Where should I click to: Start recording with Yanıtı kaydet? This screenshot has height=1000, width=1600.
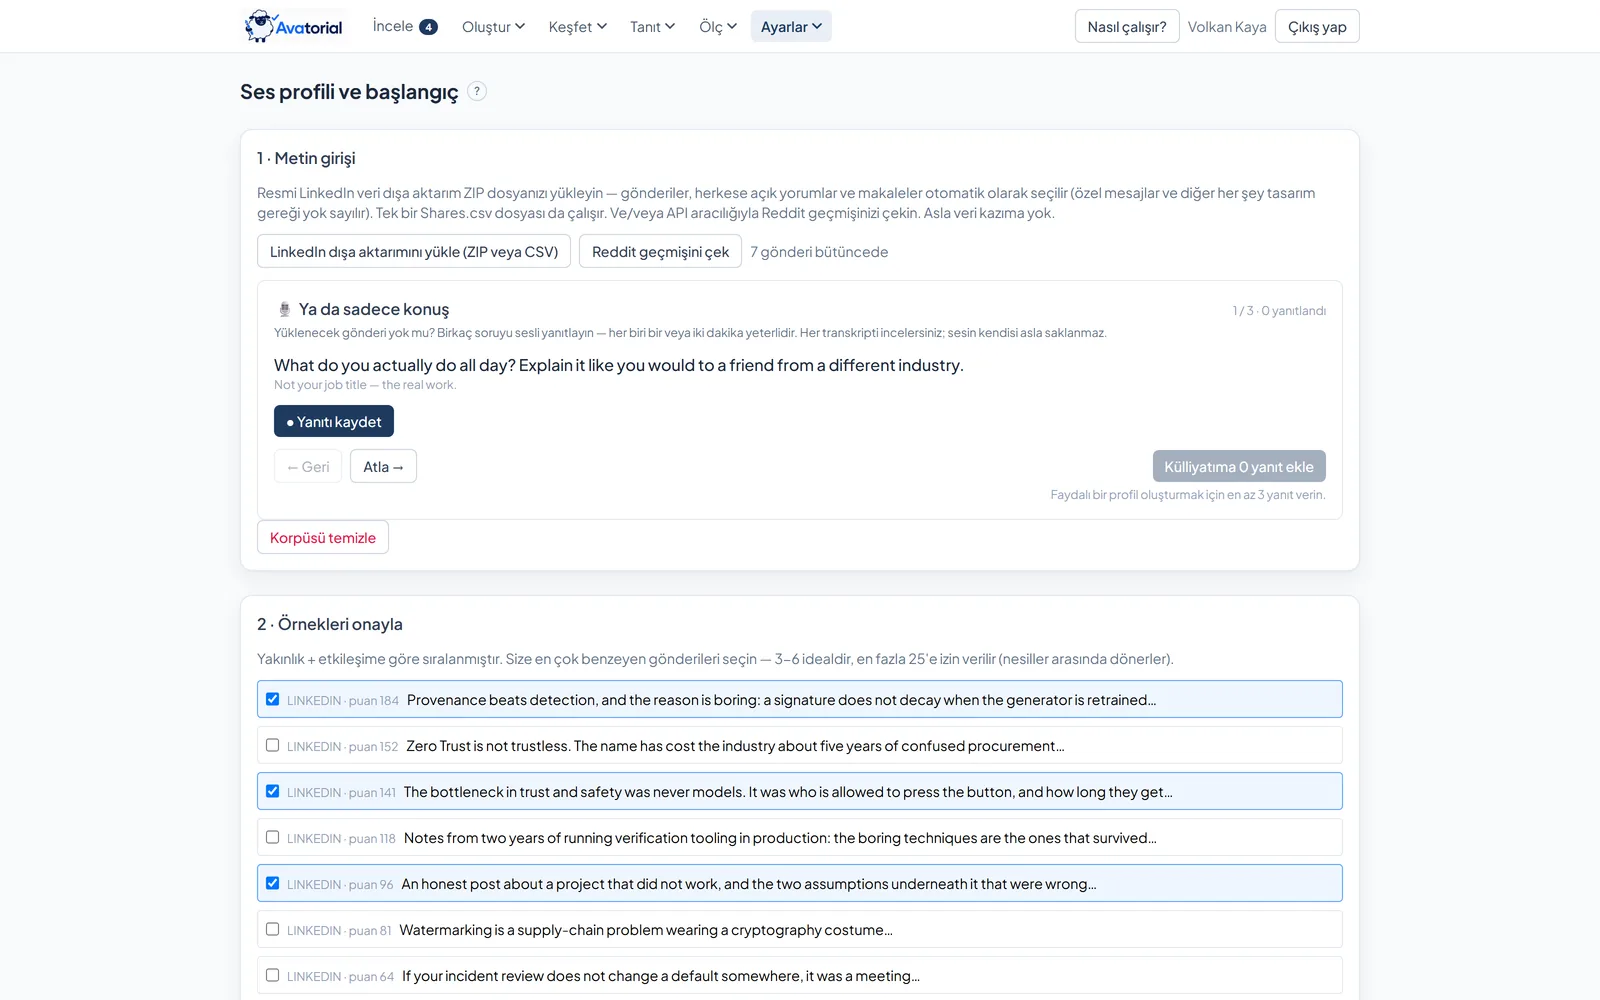(334, 421)
